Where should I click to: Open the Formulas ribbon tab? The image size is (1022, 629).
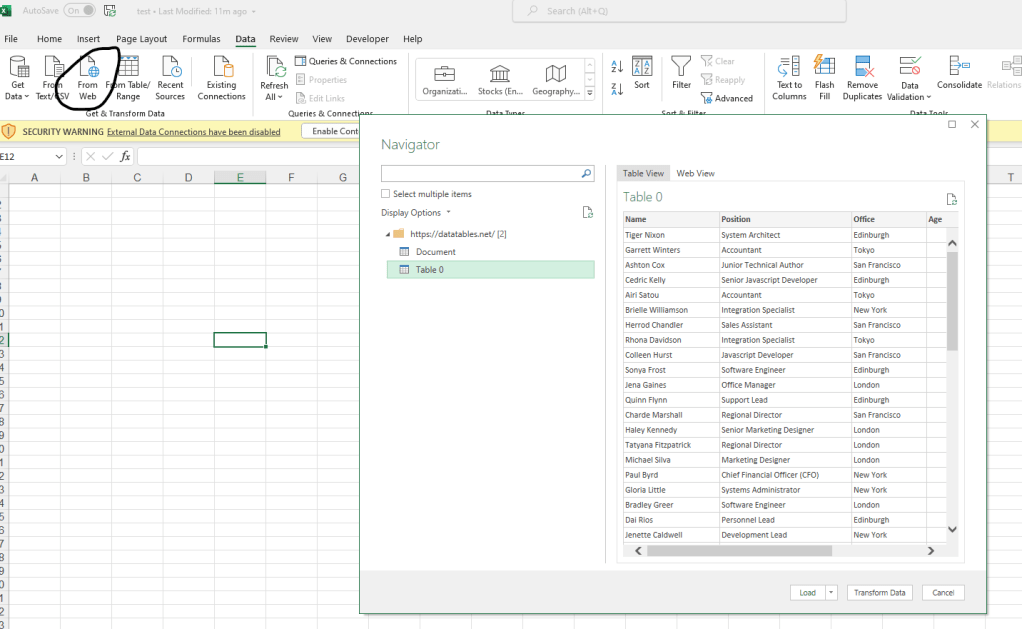201,39
